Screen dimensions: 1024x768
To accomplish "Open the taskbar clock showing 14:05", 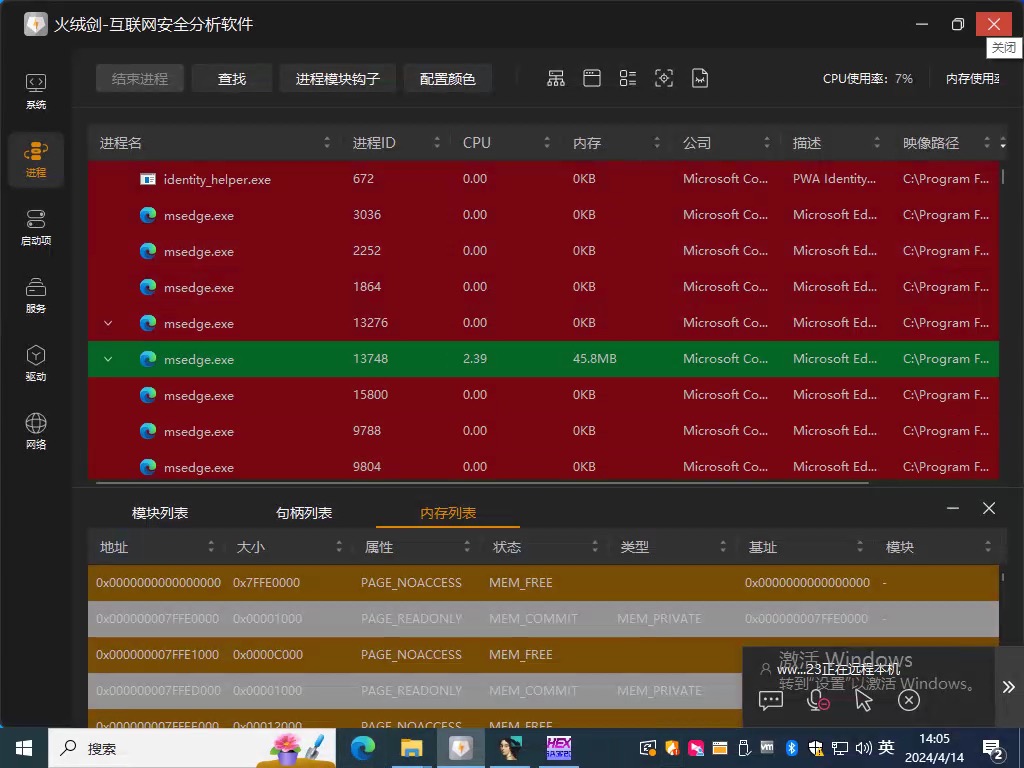I will click(x=934, y=748).
